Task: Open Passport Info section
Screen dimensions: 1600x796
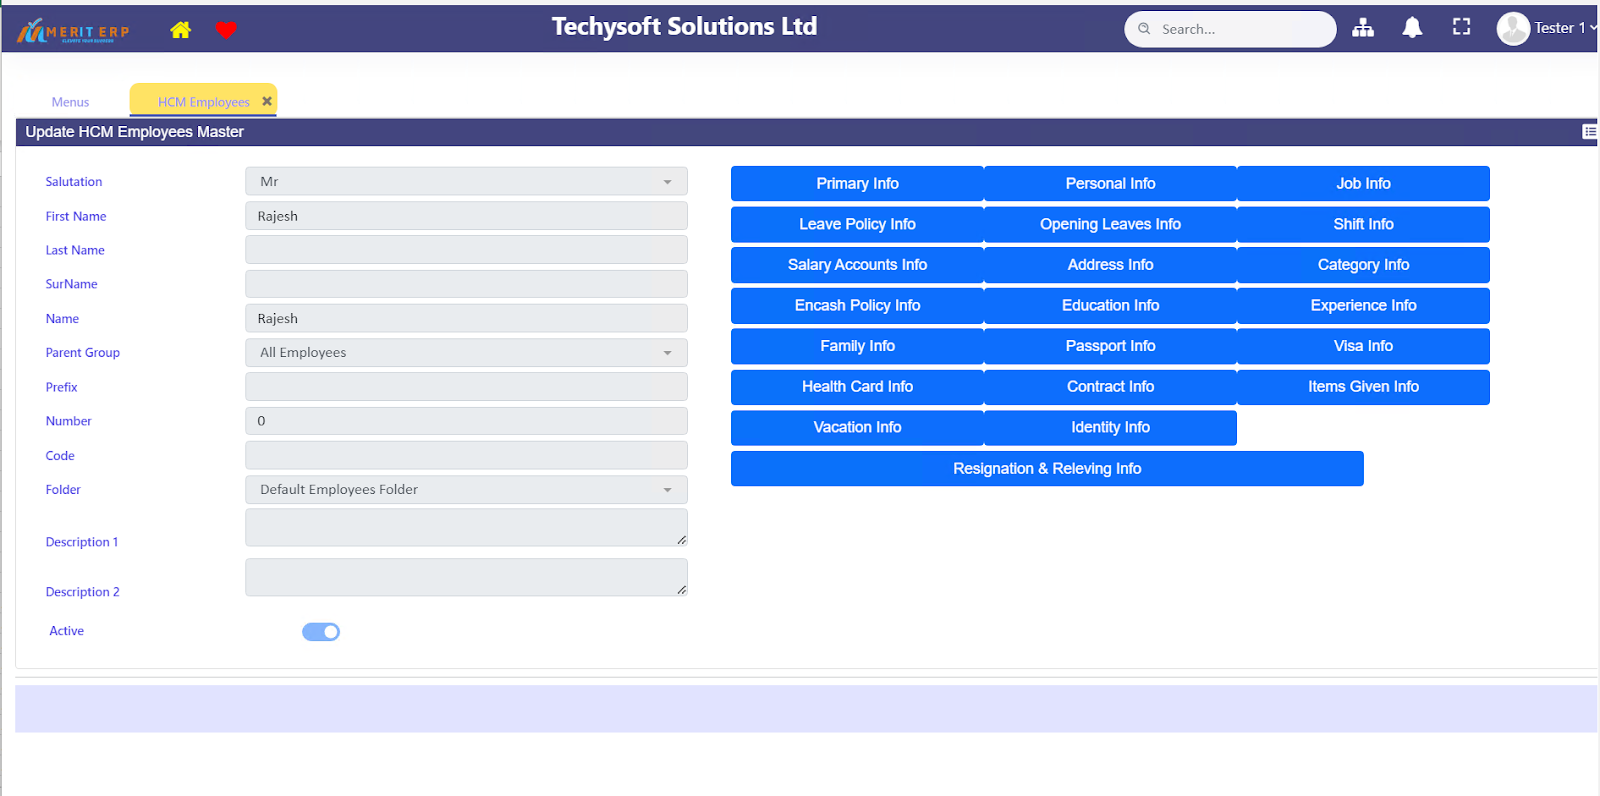Action: (1110, 346)
